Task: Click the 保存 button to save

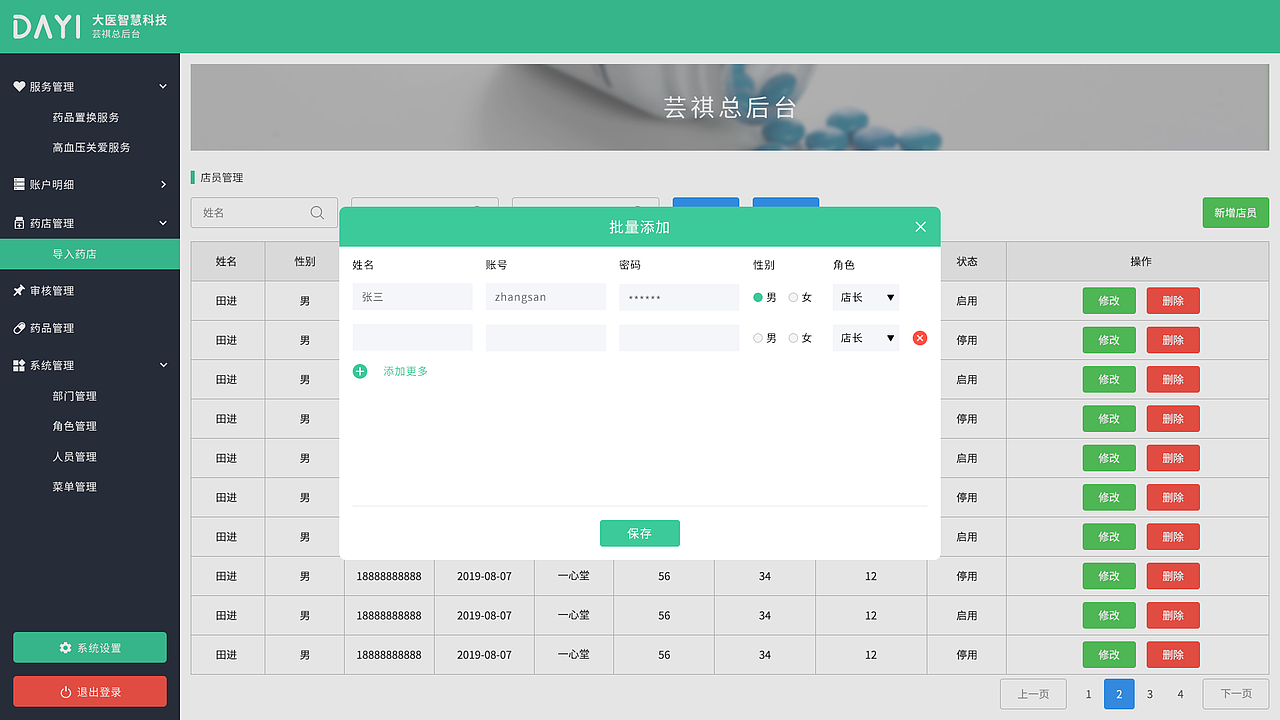Action: (x=639, y=533)
